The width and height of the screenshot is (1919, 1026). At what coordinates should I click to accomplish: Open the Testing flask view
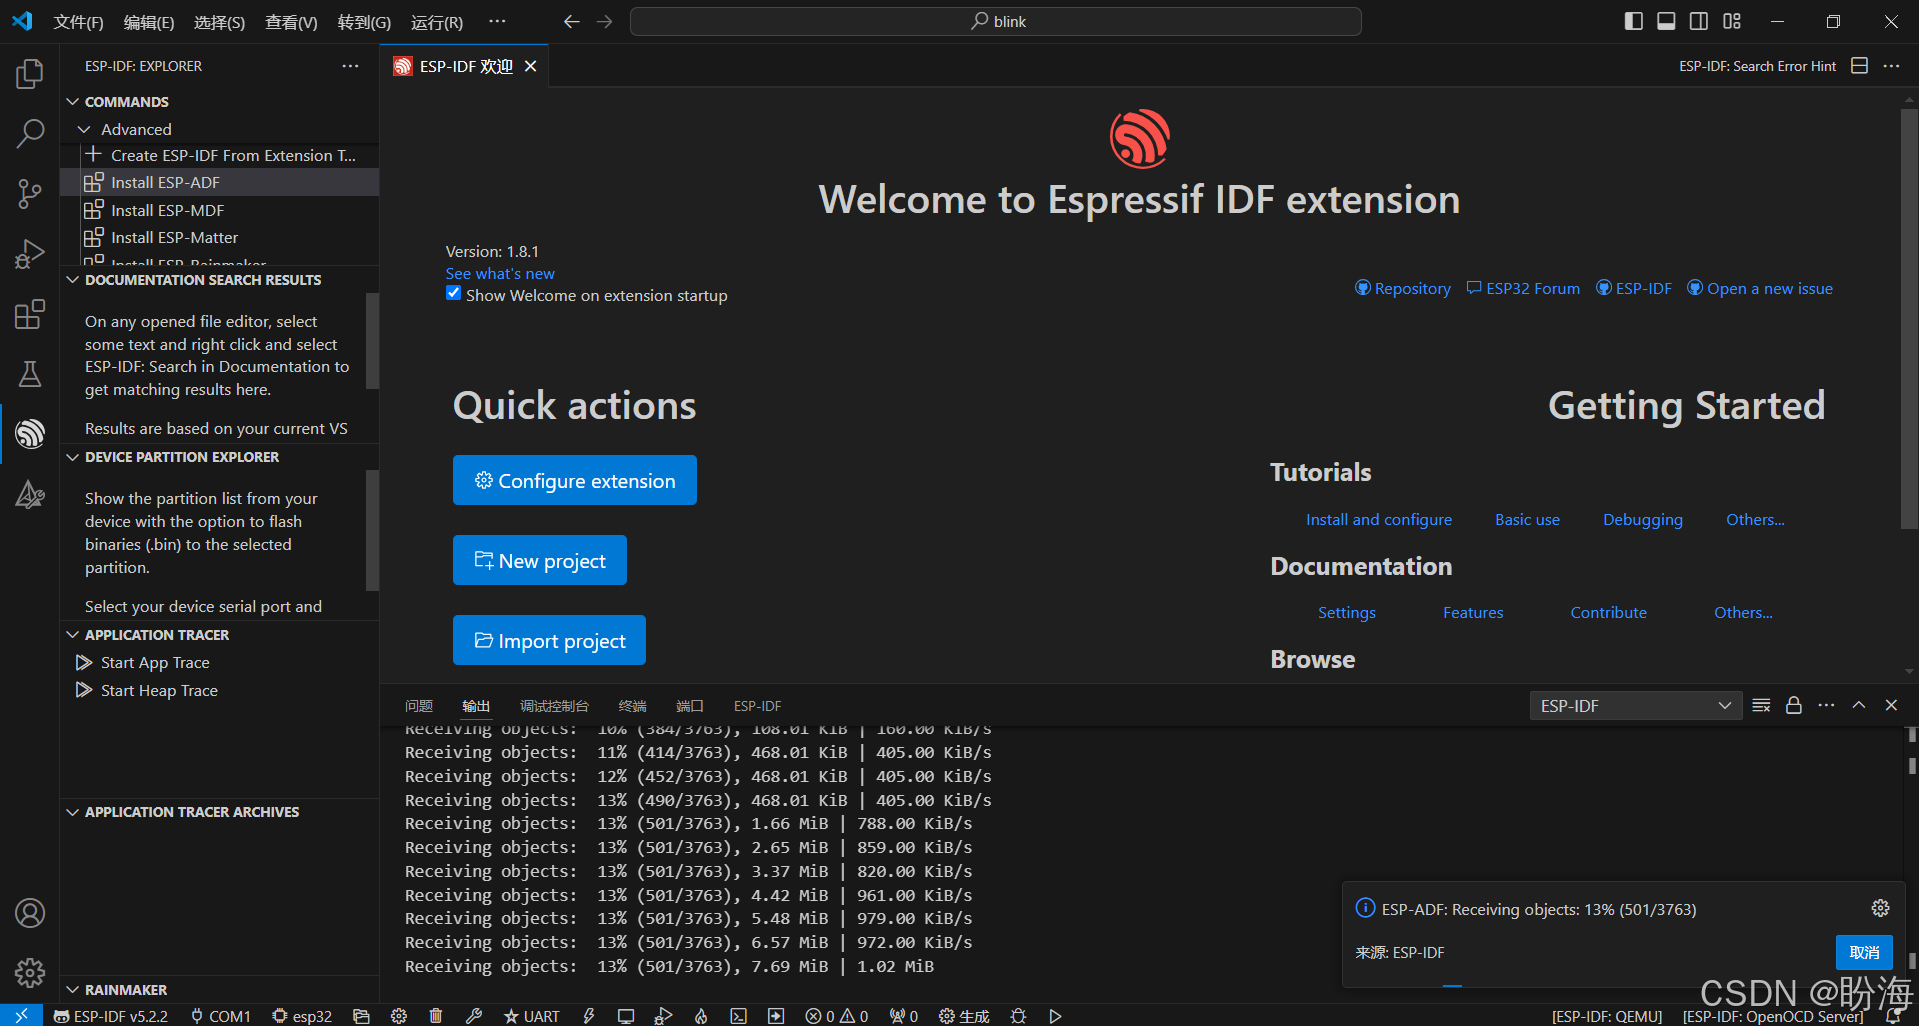[30, 374]
